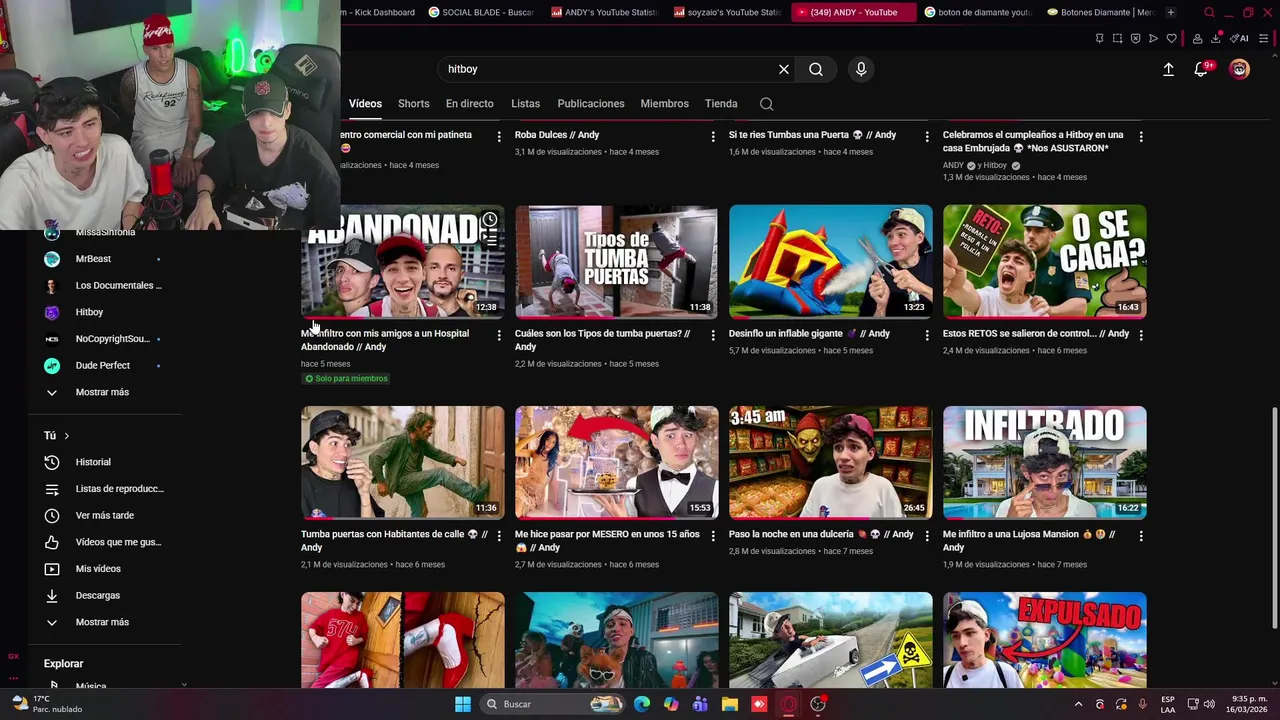The width and height of the screenshot is (1280, 720).
Task: Switch to Listas channel tab
Action: click(525, 104)
